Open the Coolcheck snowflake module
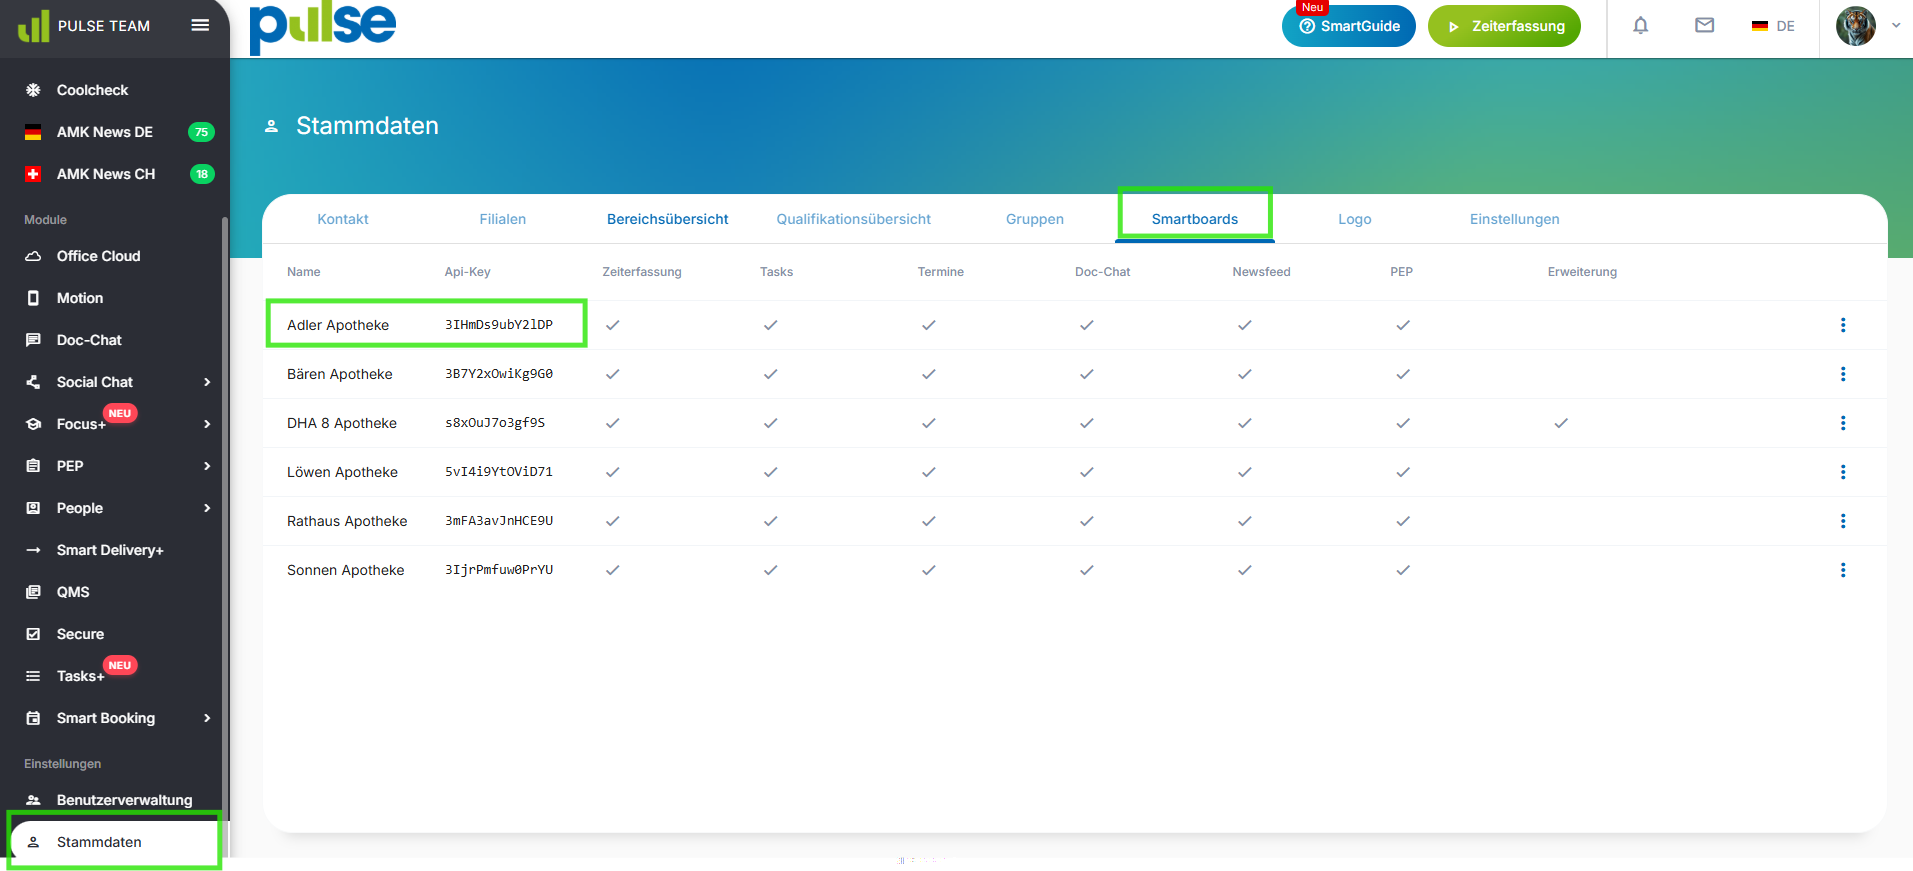The height and width of the screenshot is (871, 1913). click(33, 90)
